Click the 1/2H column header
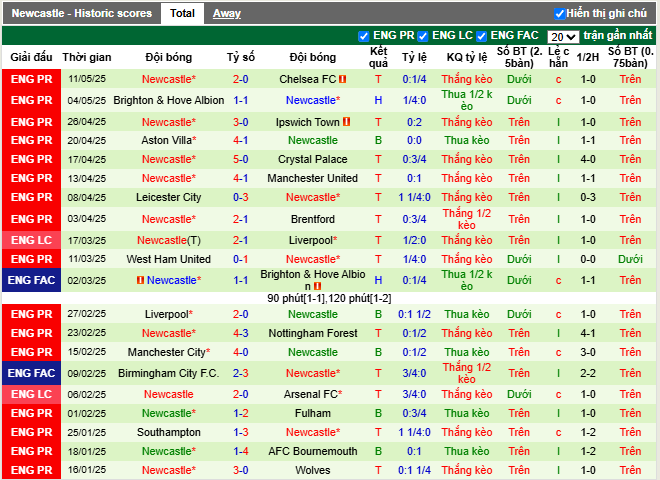 pos(588,57)
